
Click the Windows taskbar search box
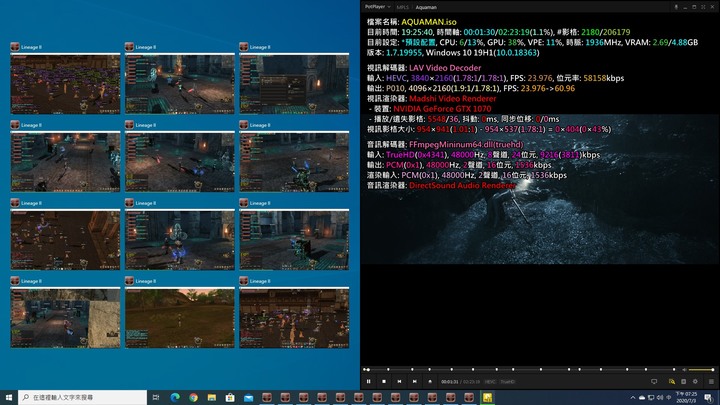tap(83, 397)
